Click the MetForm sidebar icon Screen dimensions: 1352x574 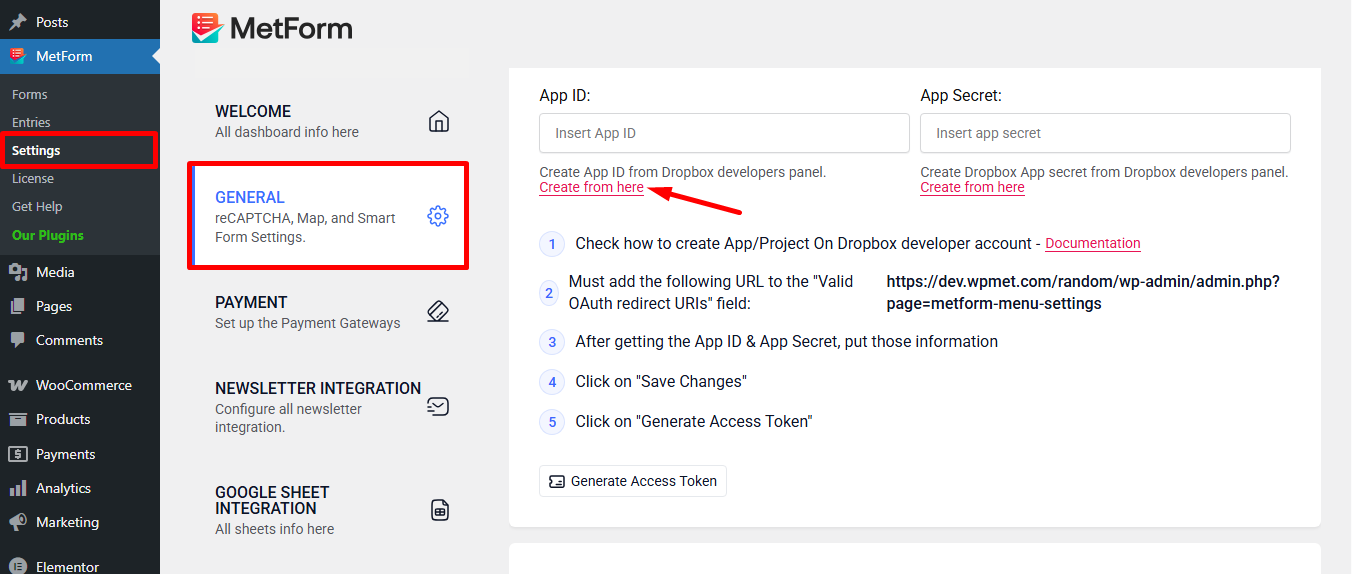point(18,56)
